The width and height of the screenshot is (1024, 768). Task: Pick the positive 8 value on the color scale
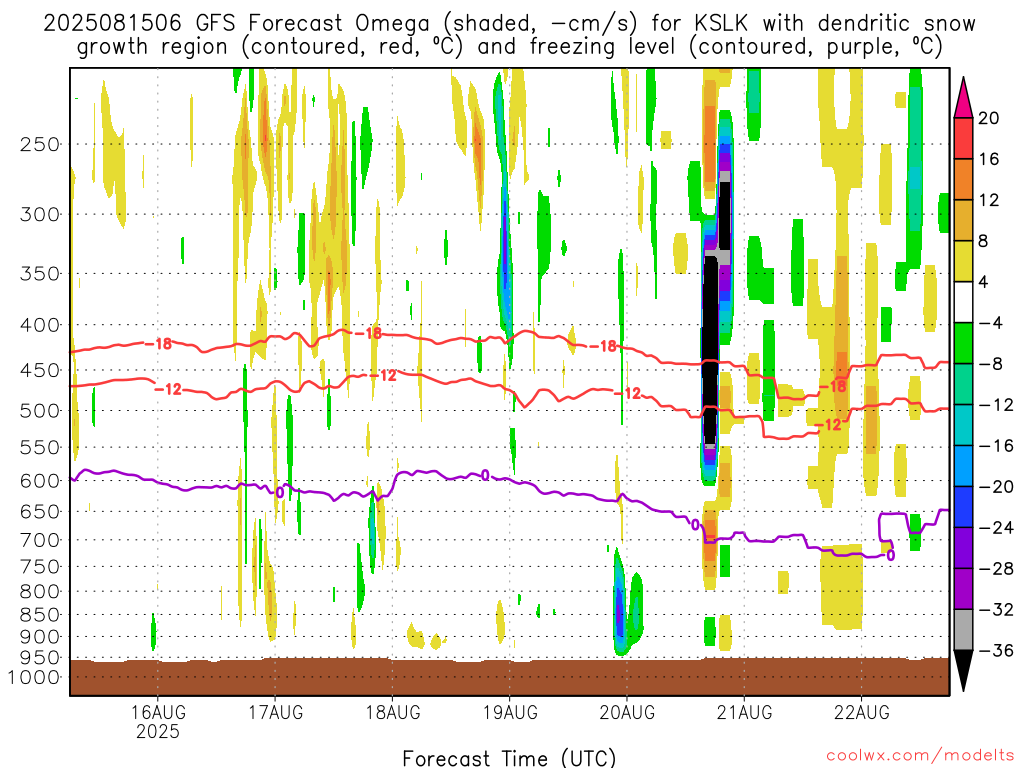point(984,241)
